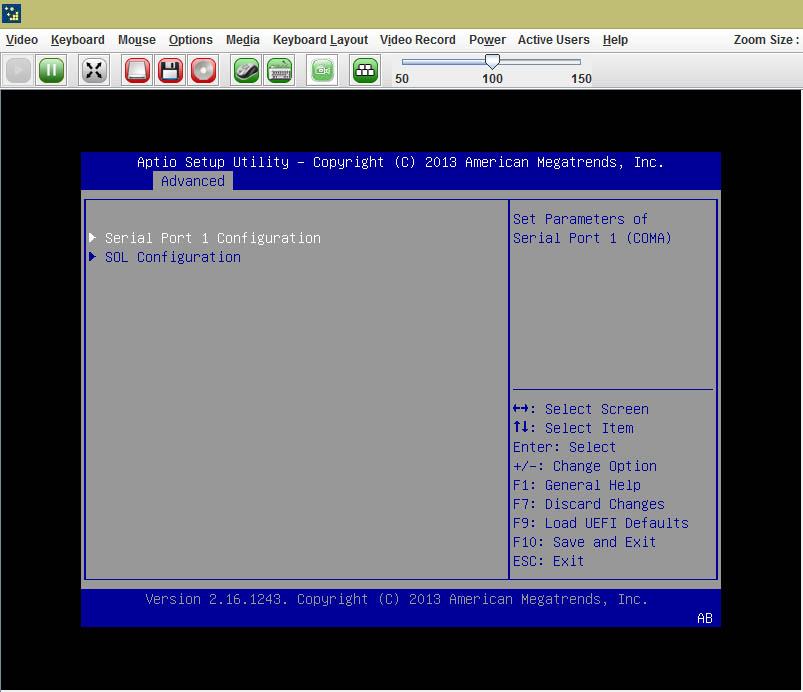This screenshot has width=803, height=692.
Task: Click the 'F10: Save and Exit' hint
Action: (584, 542)
